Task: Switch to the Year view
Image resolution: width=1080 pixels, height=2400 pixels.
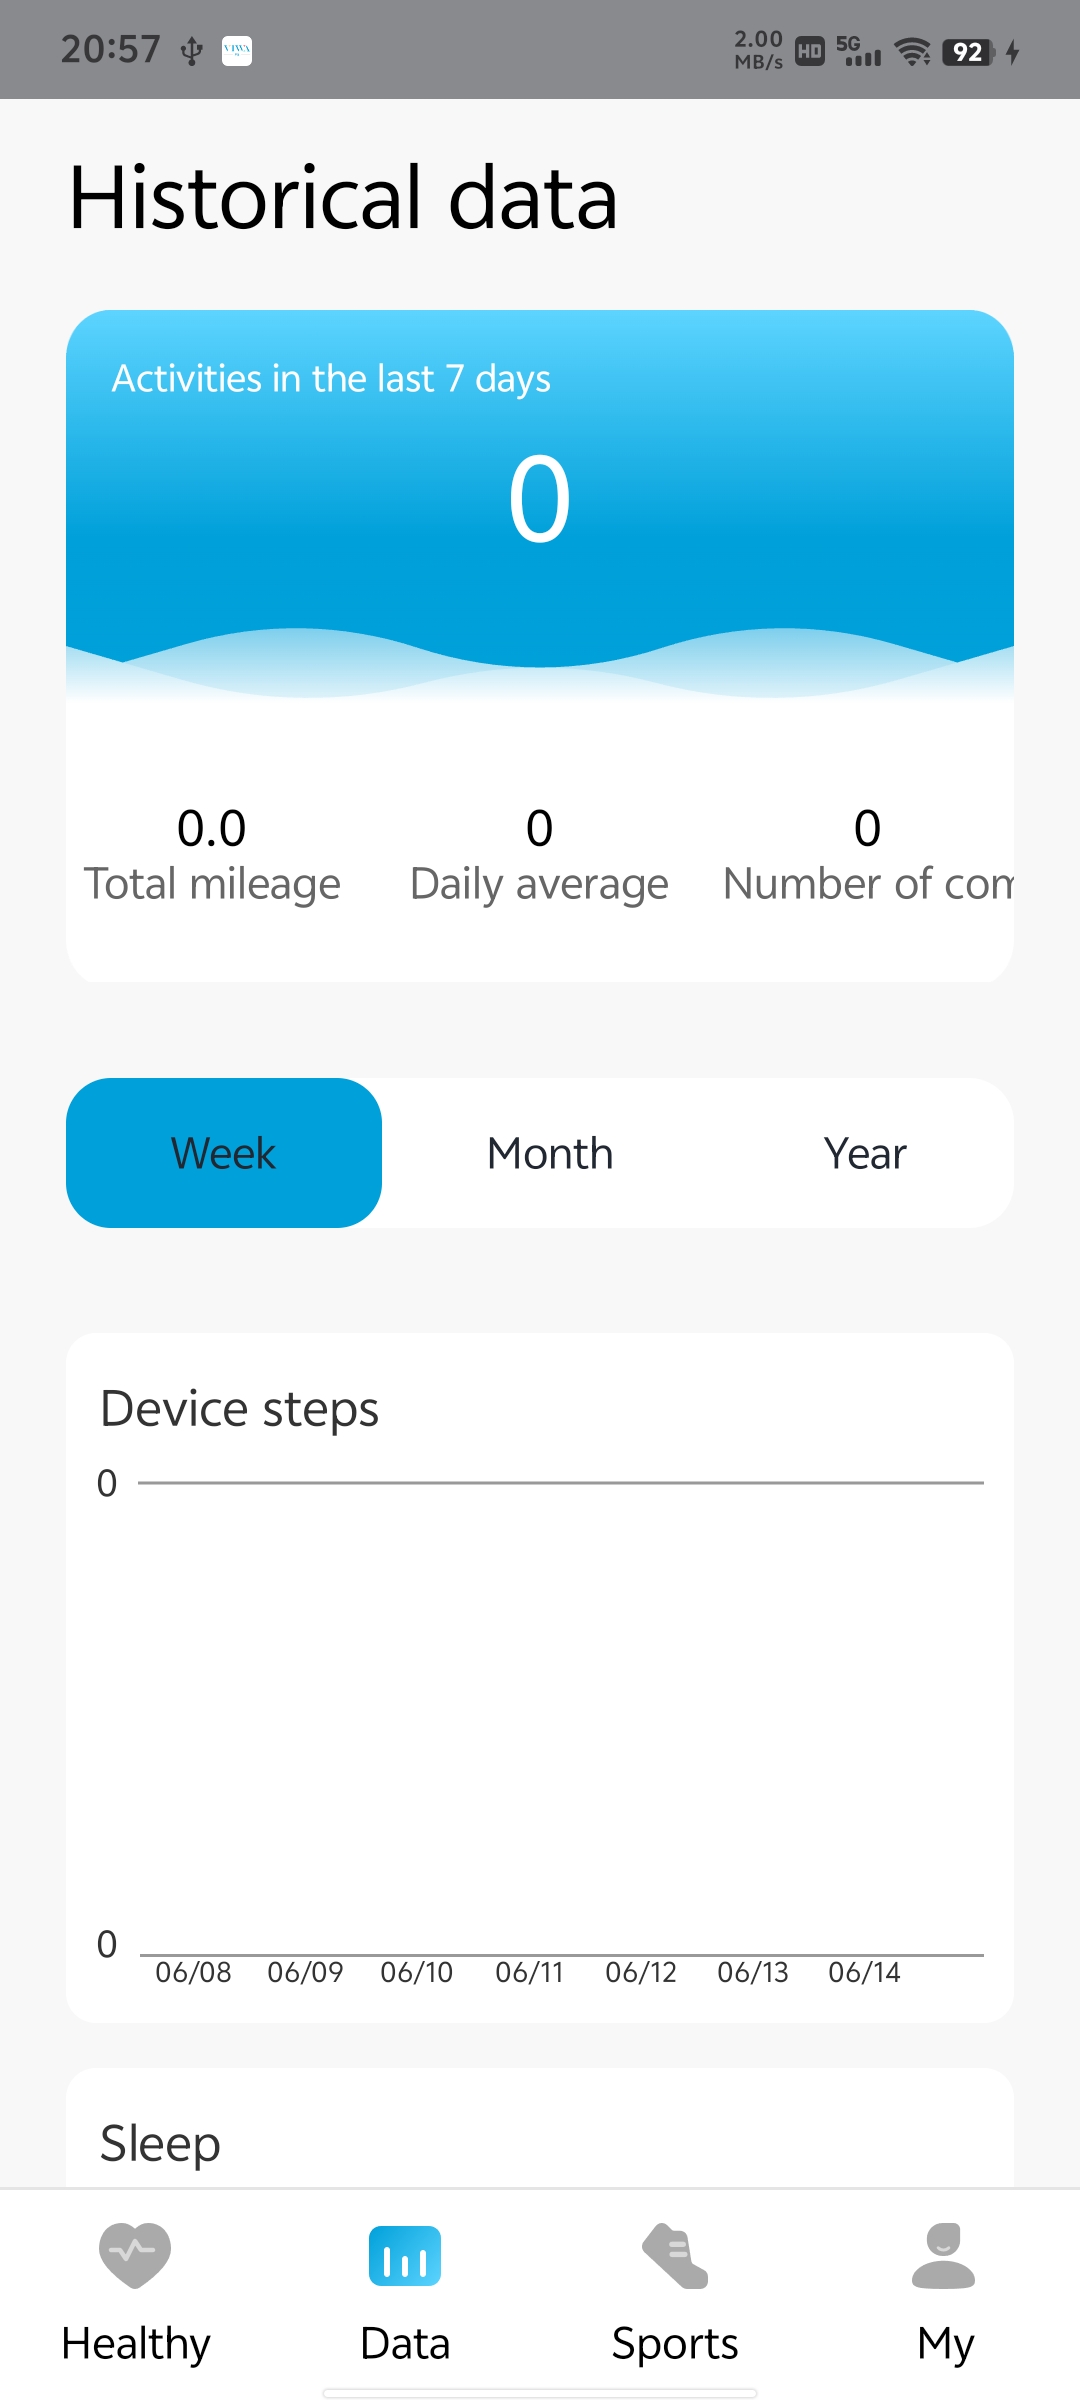Action: 865,1153
